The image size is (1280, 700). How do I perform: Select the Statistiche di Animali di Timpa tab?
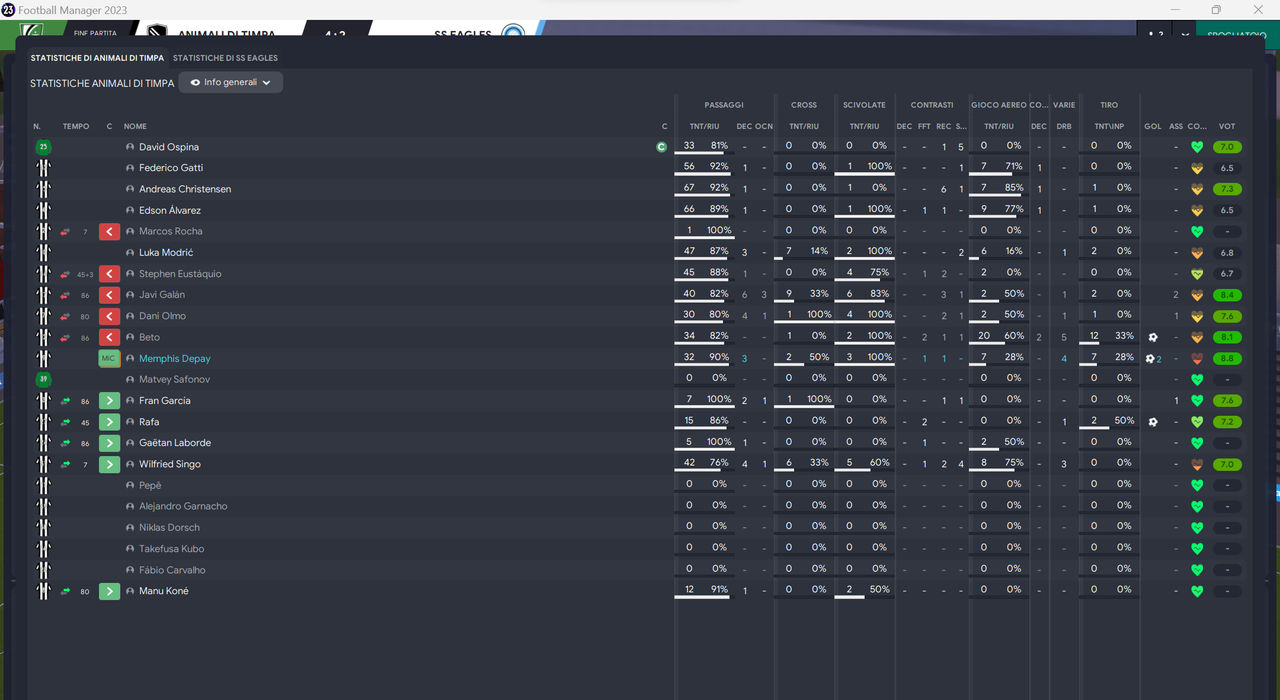click(x=97, y=58)
